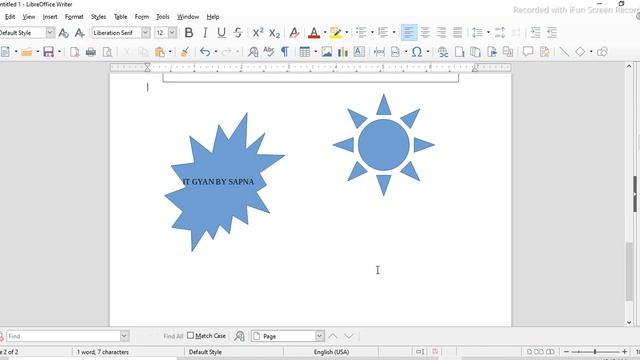The width and height of the screenshot is (640, 360).
Task: Run spelling check
Action: [x=269, y=52]
